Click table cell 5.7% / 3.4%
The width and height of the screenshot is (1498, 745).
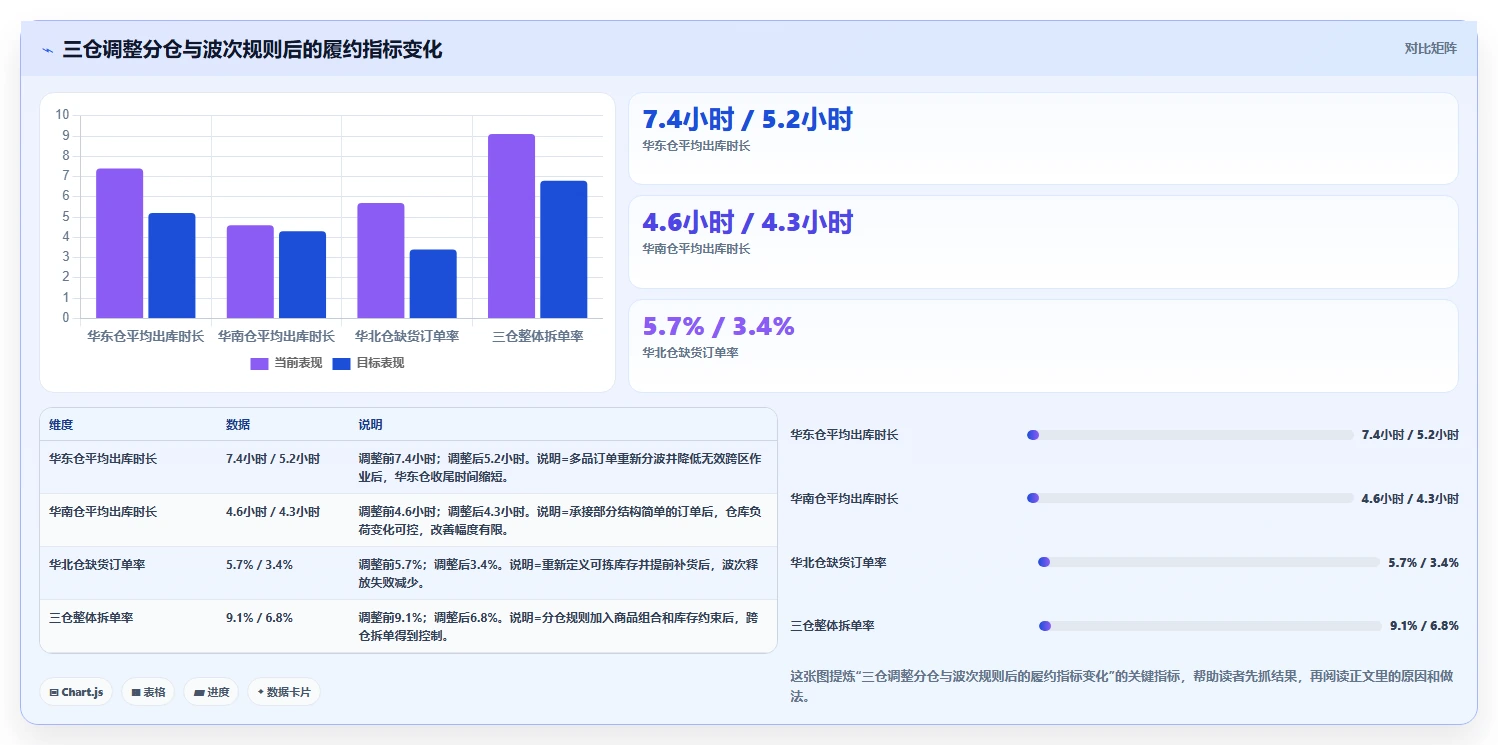(259, 565)
